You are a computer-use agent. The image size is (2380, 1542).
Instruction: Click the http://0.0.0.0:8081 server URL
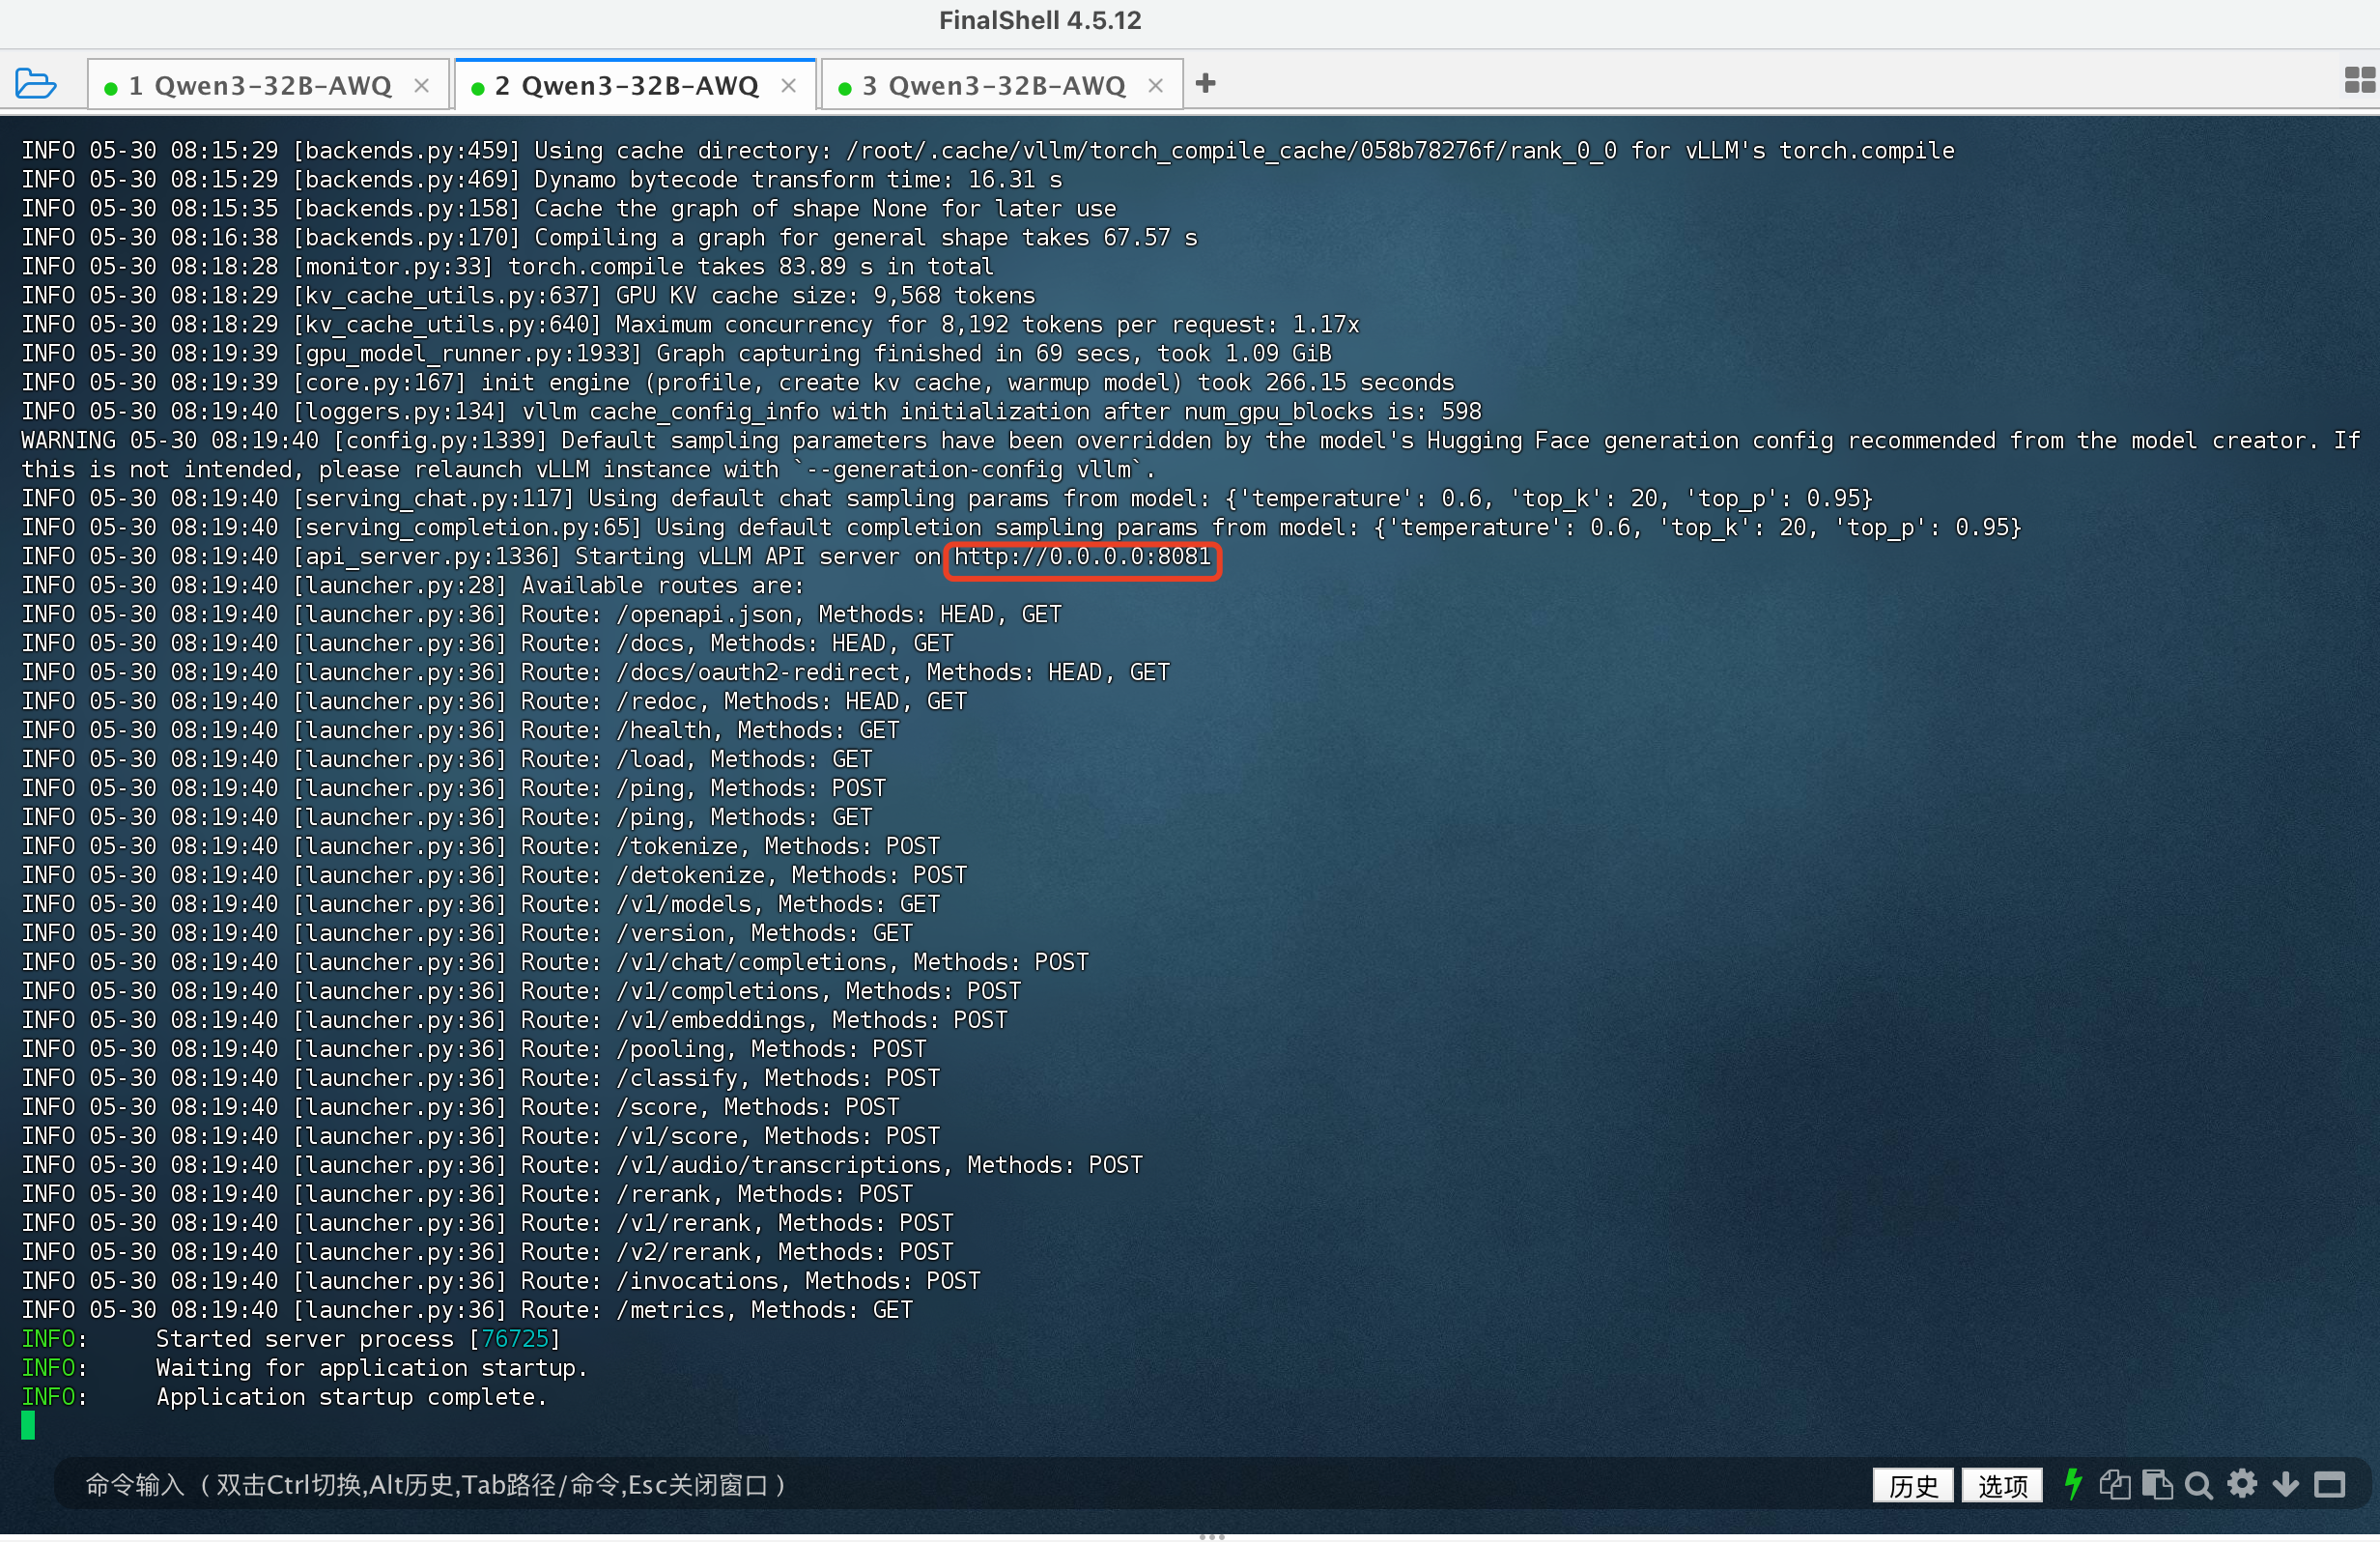point(1081,557)
